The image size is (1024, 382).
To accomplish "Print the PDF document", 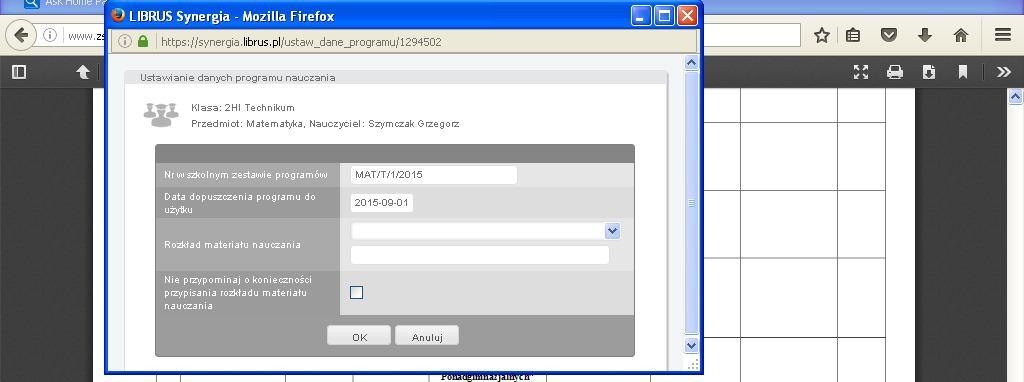I will [x=895, y=72].
